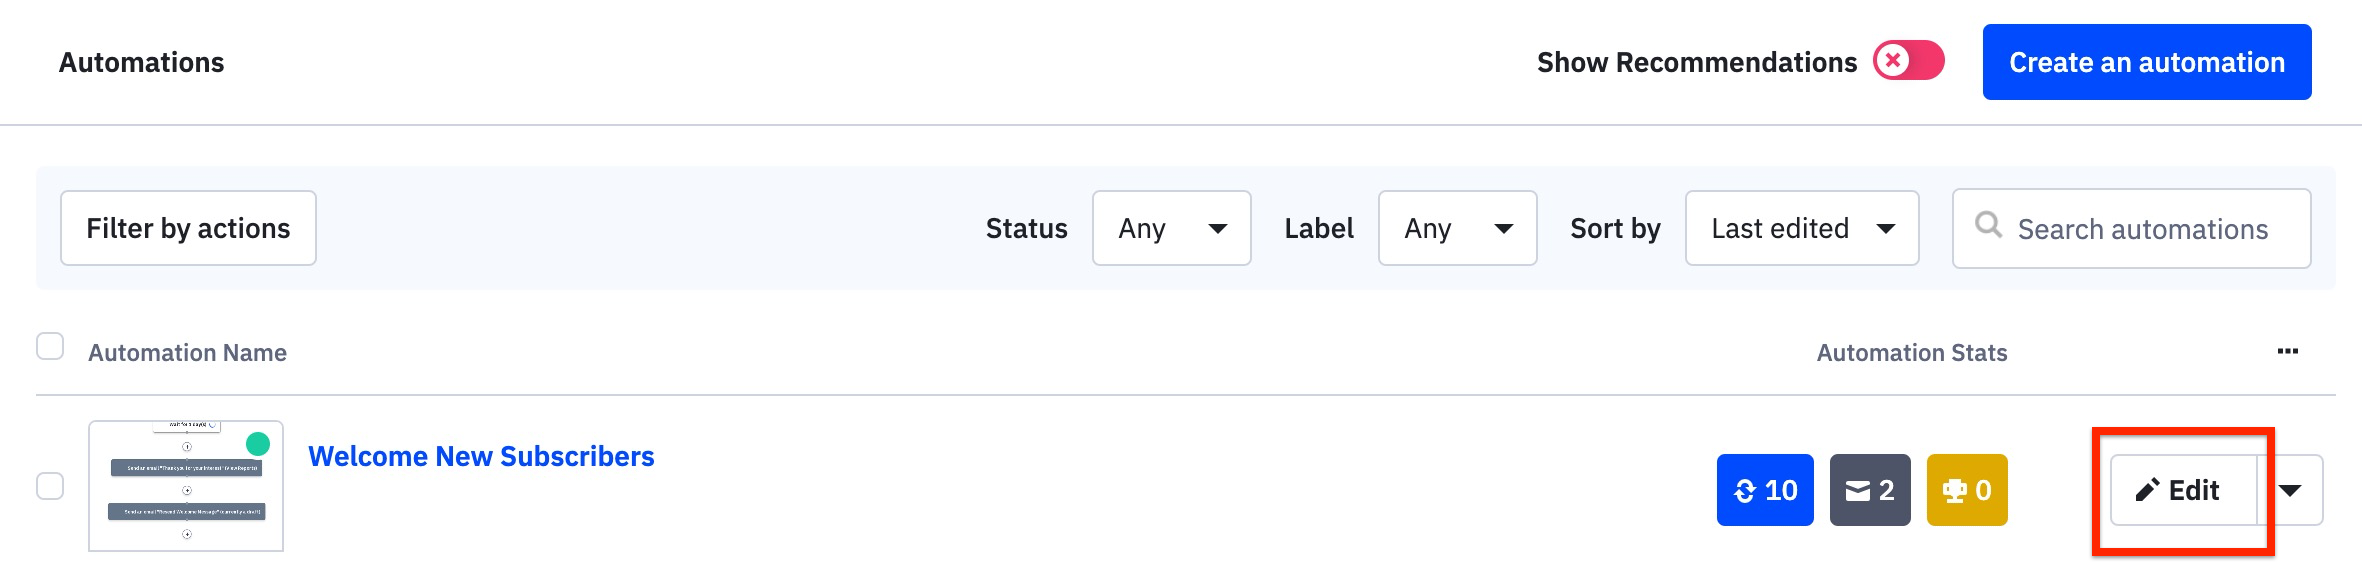Click the magnifier icon in search box

[1989, 225]
